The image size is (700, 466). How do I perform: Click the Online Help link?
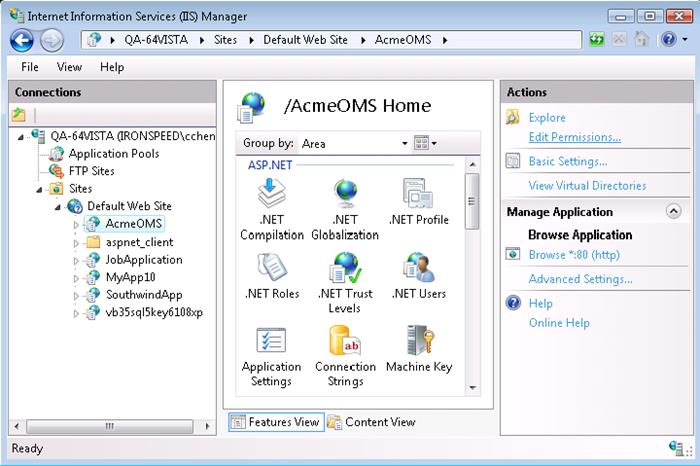(x=559, y=323)
